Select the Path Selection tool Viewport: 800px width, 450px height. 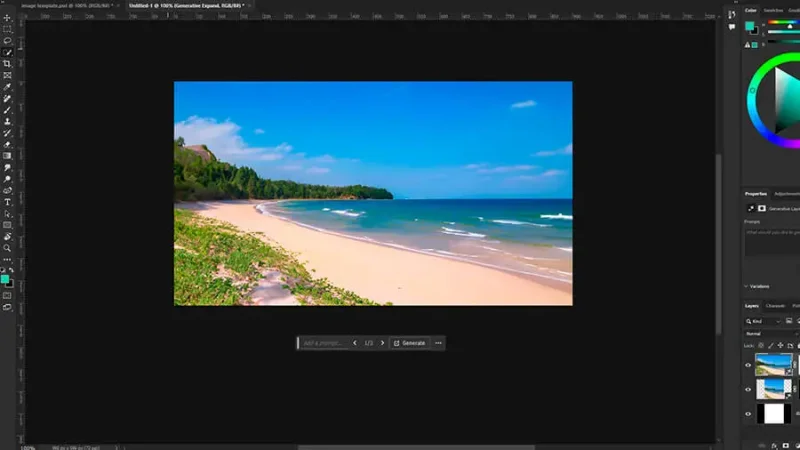point(7,214)
